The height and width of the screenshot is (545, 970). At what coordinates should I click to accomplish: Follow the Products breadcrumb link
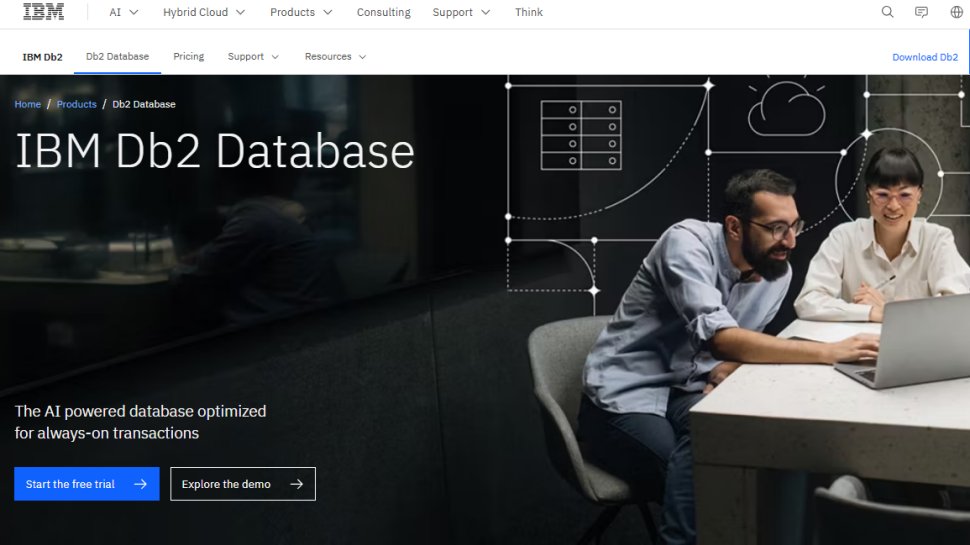pyautogui.click(x=77, y=104)
